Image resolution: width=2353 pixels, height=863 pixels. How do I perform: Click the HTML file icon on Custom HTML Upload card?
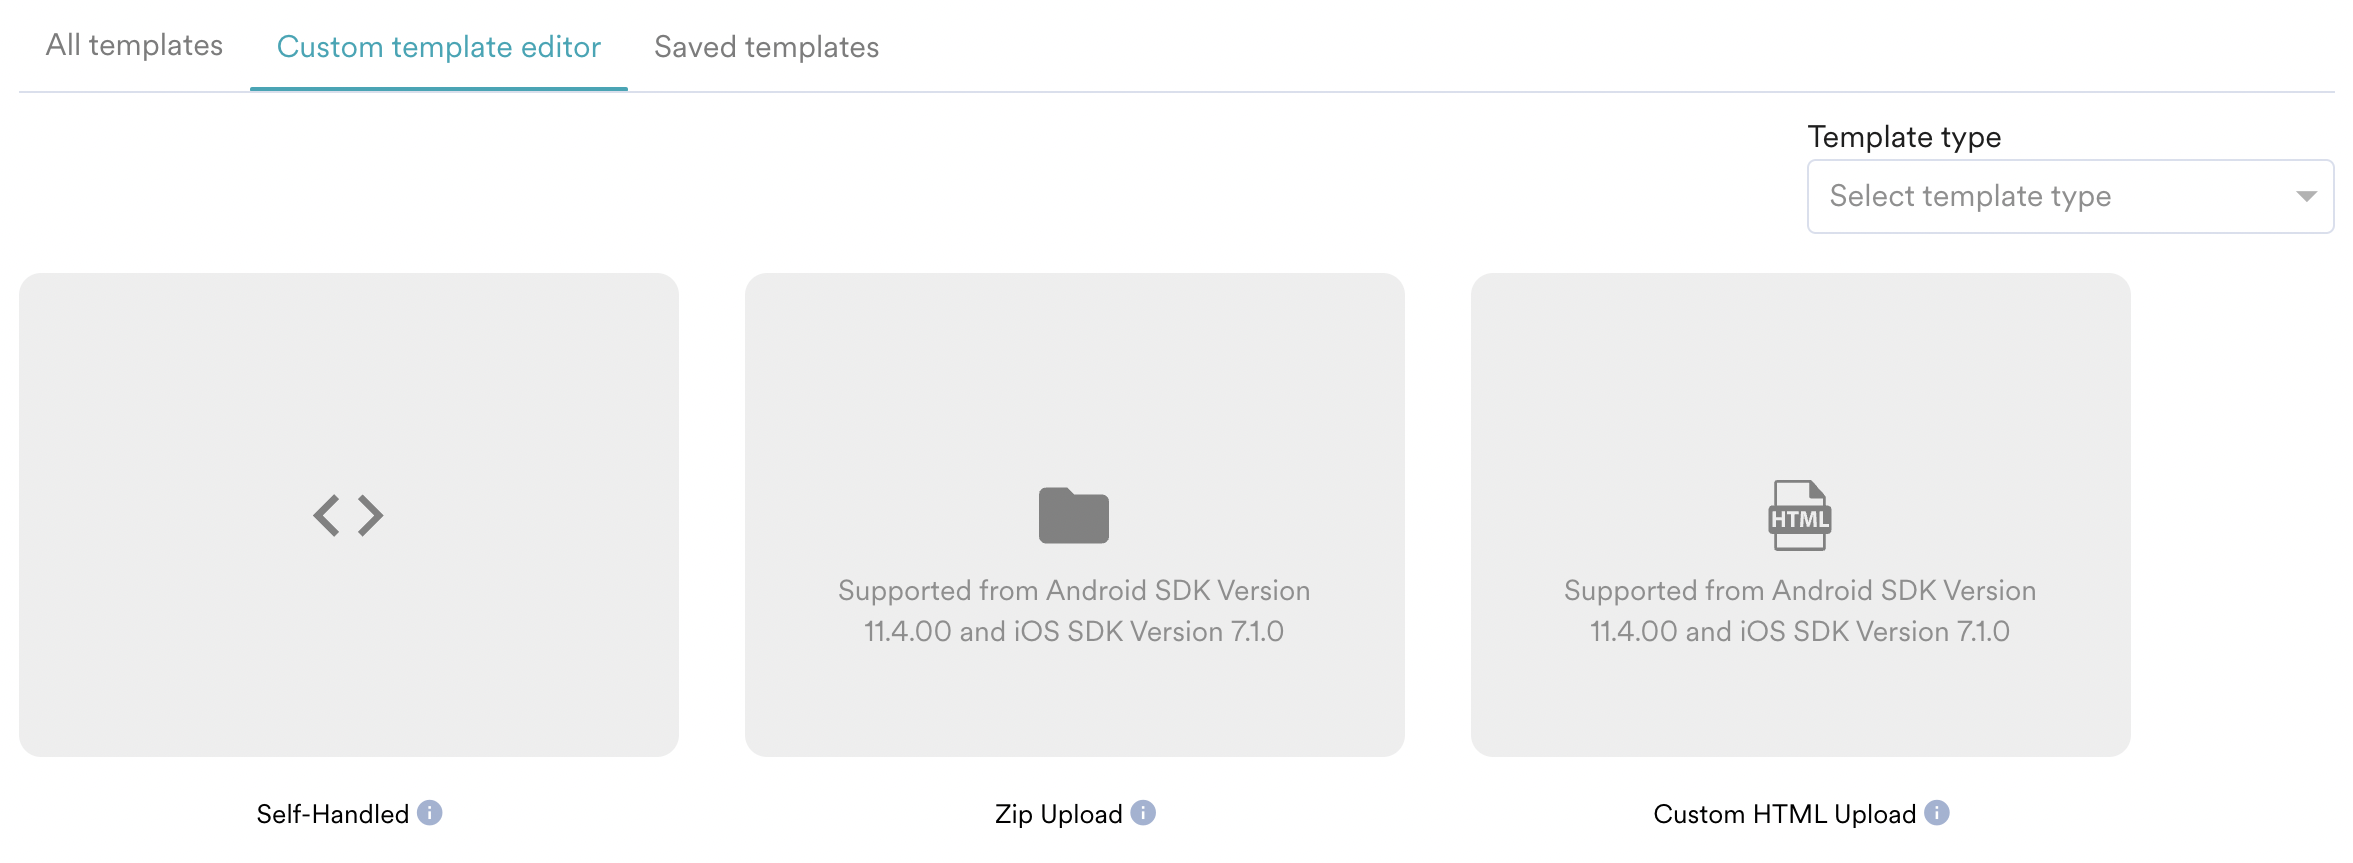(1800, 514)
